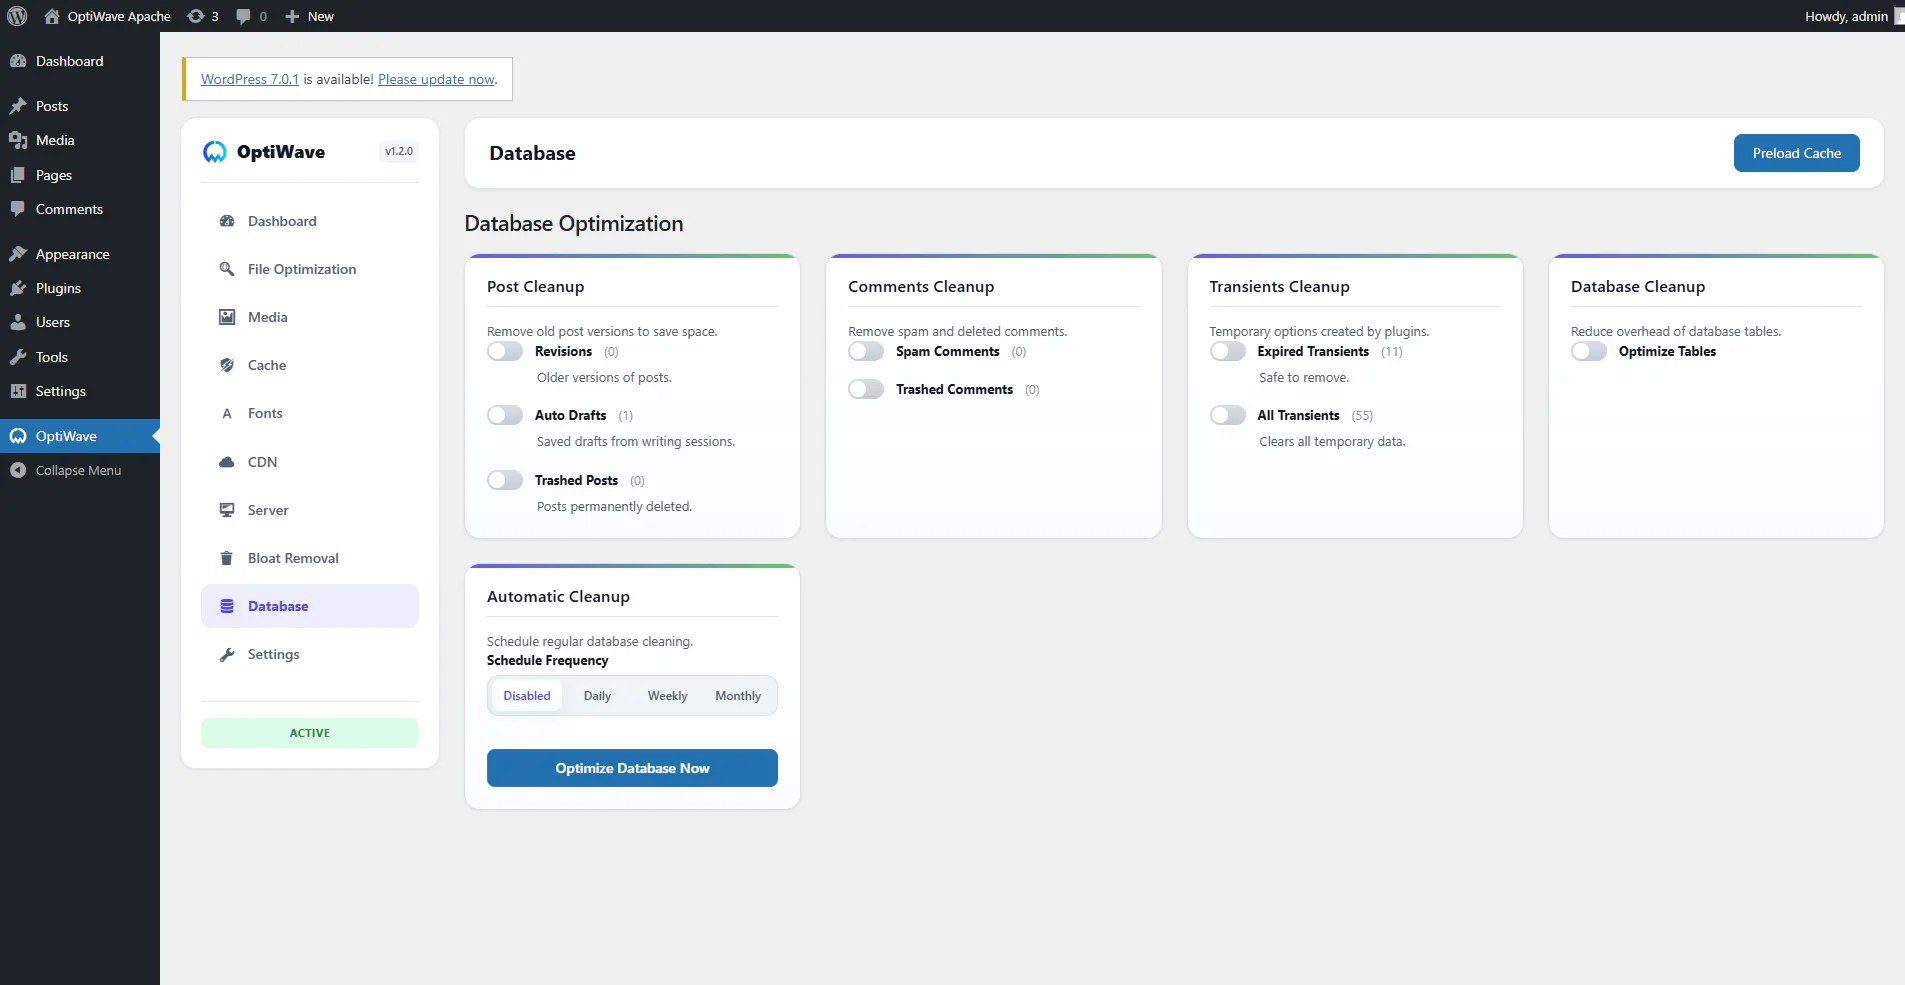
Task: Open Appearance in WordPress sidebar
Action: (x=80, y=254)
